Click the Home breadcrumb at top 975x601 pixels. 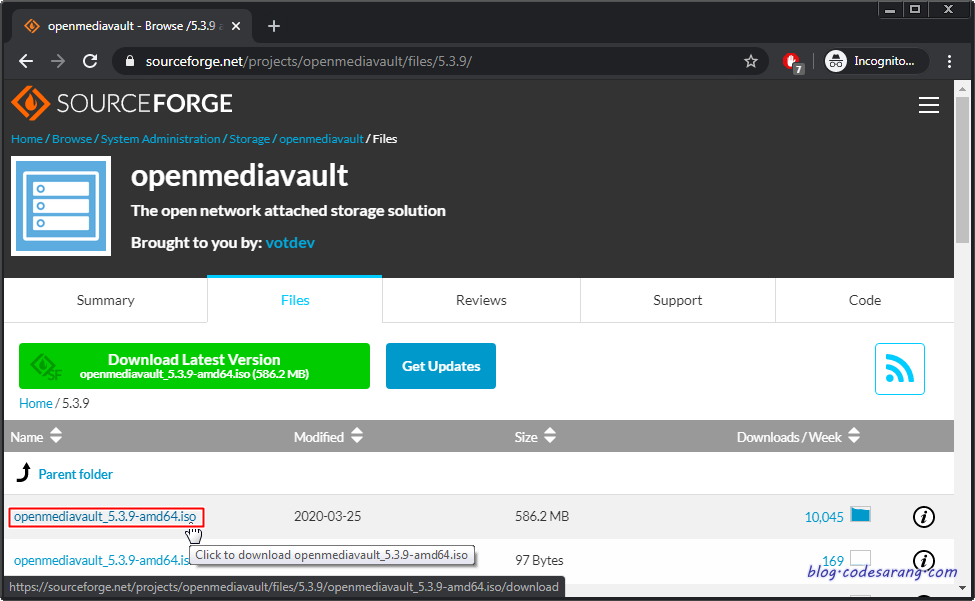coord(27,139)
